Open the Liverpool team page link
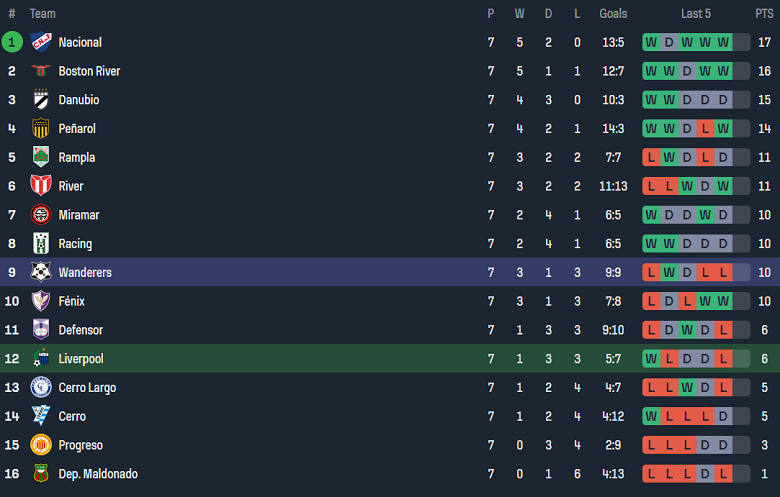Screen dimensions: 780x497 click(x=81, y=359)
